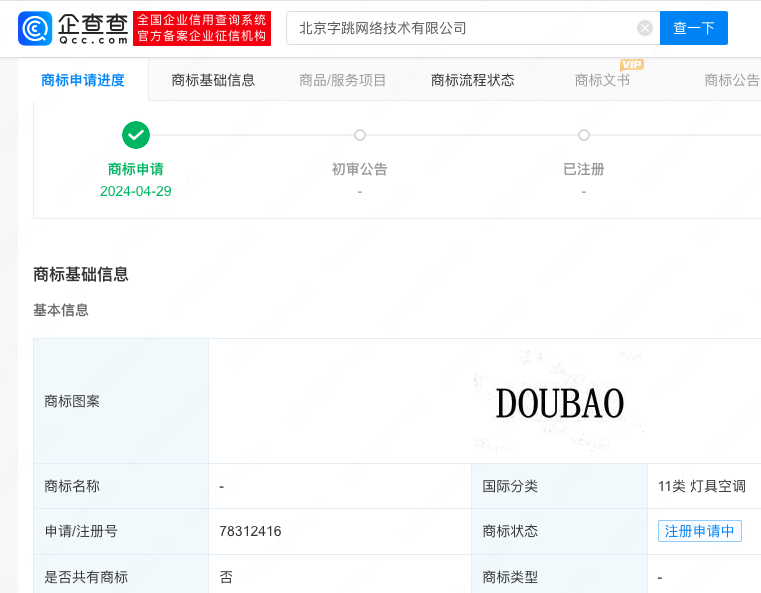Click the 初审公告 progress step circle
This screenshot has width=761, height=593.
(360, 135)
